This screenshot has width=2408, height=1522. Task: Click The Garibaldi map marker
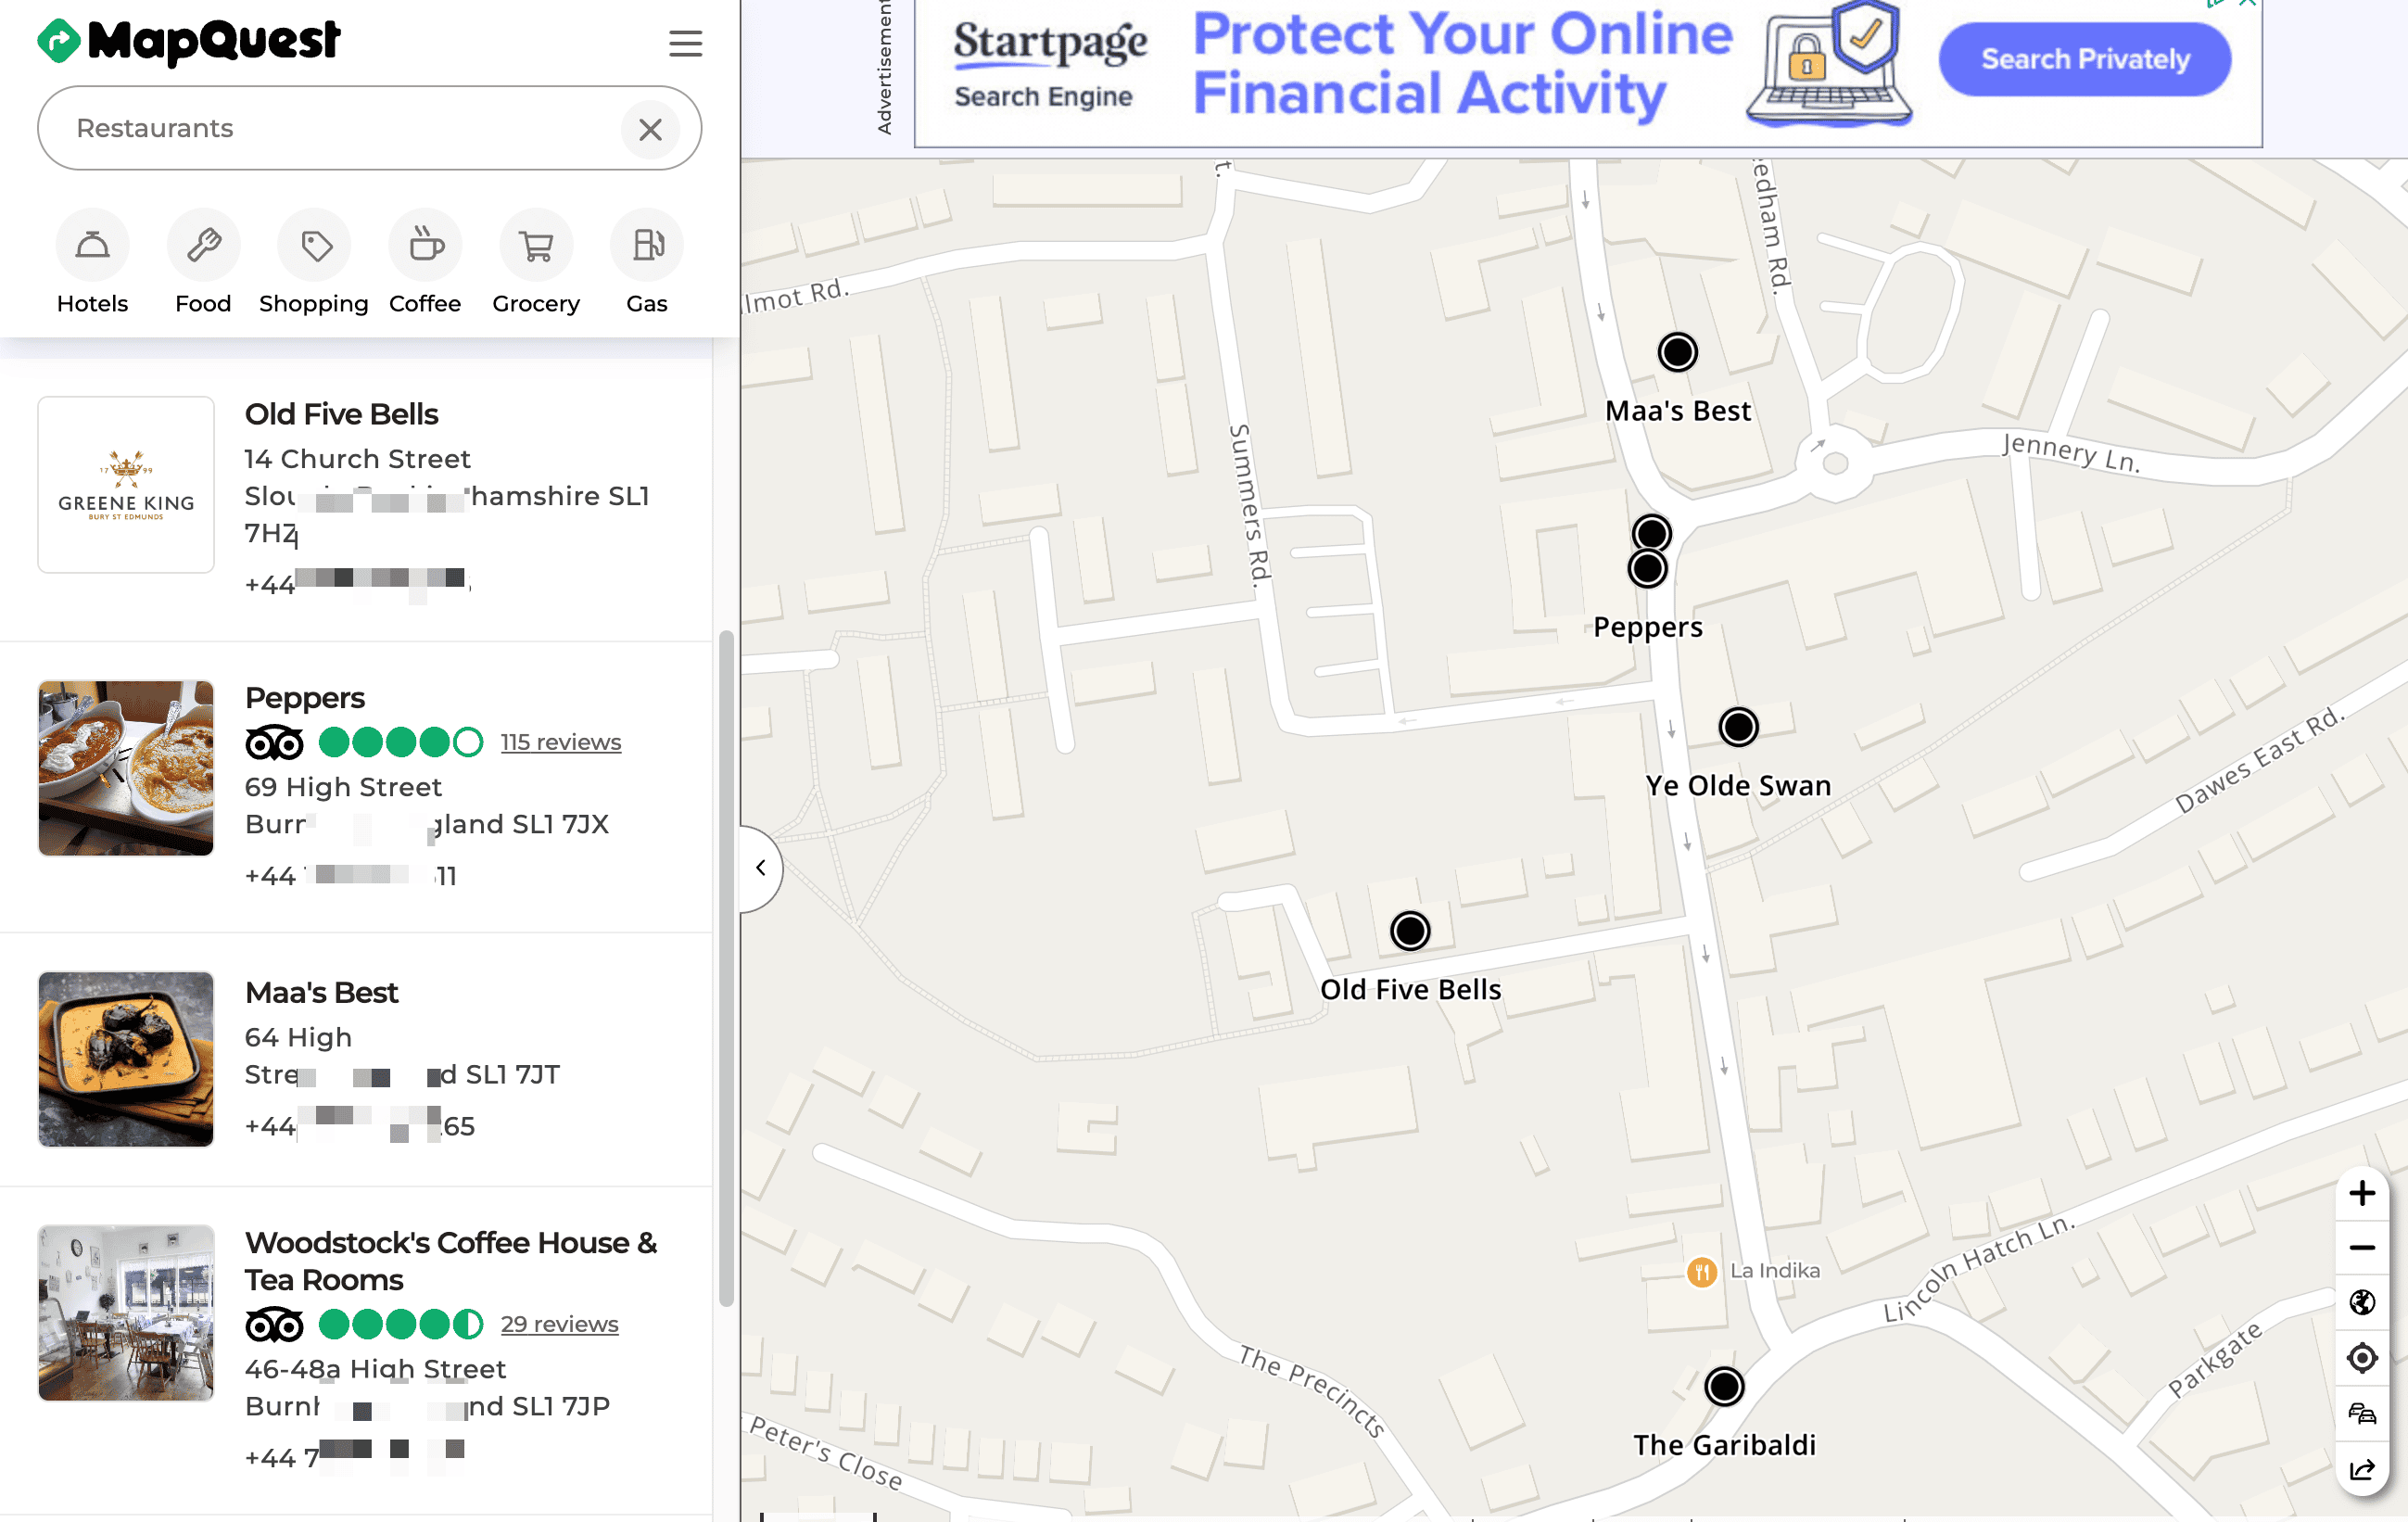pos(1723,1386)
